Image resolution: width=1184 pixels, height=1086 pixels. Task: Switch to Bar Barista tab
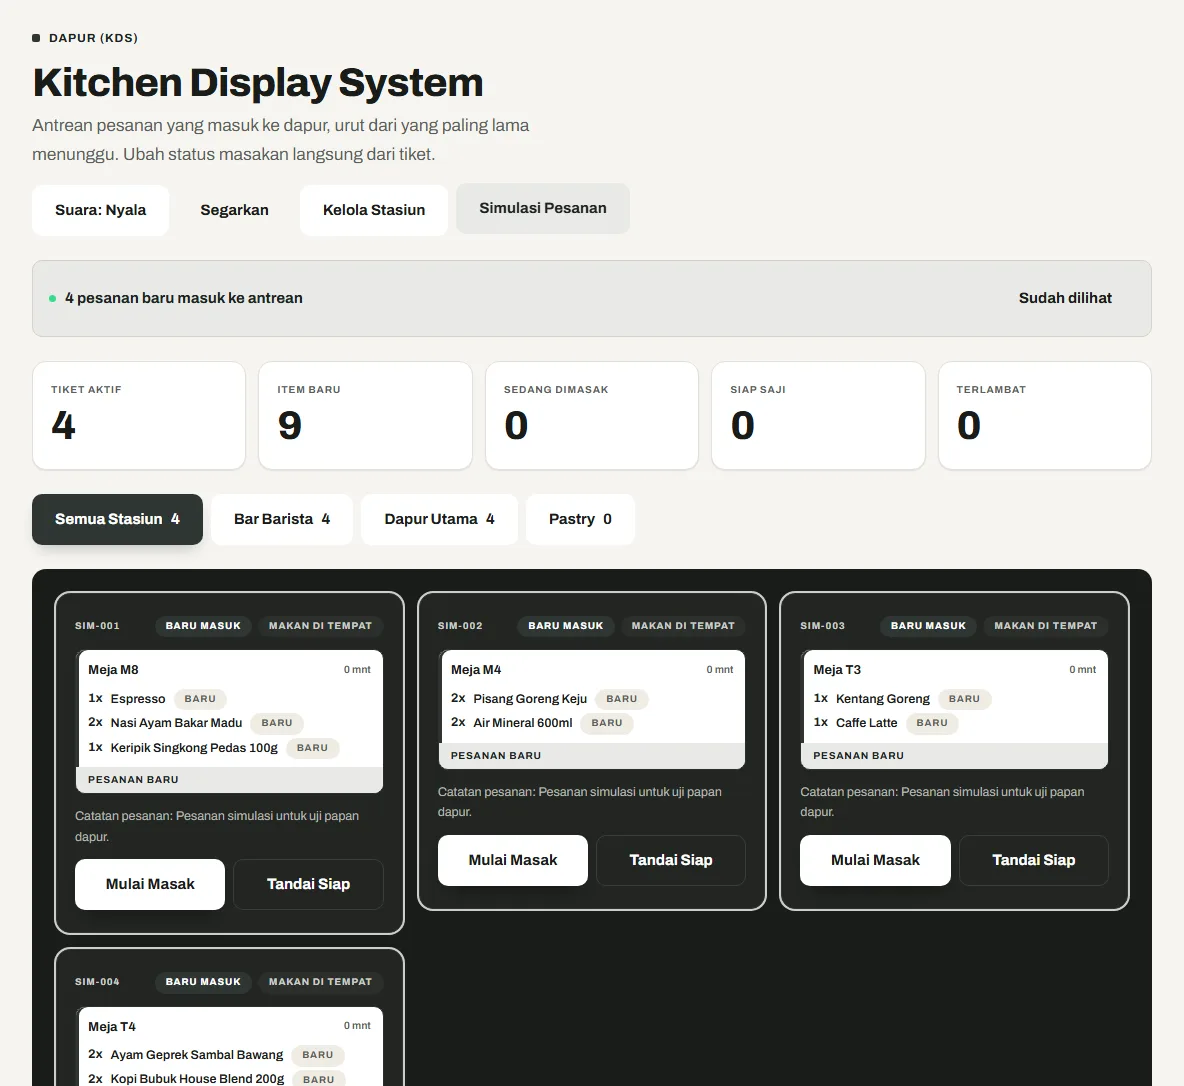[x=282, y=519]
